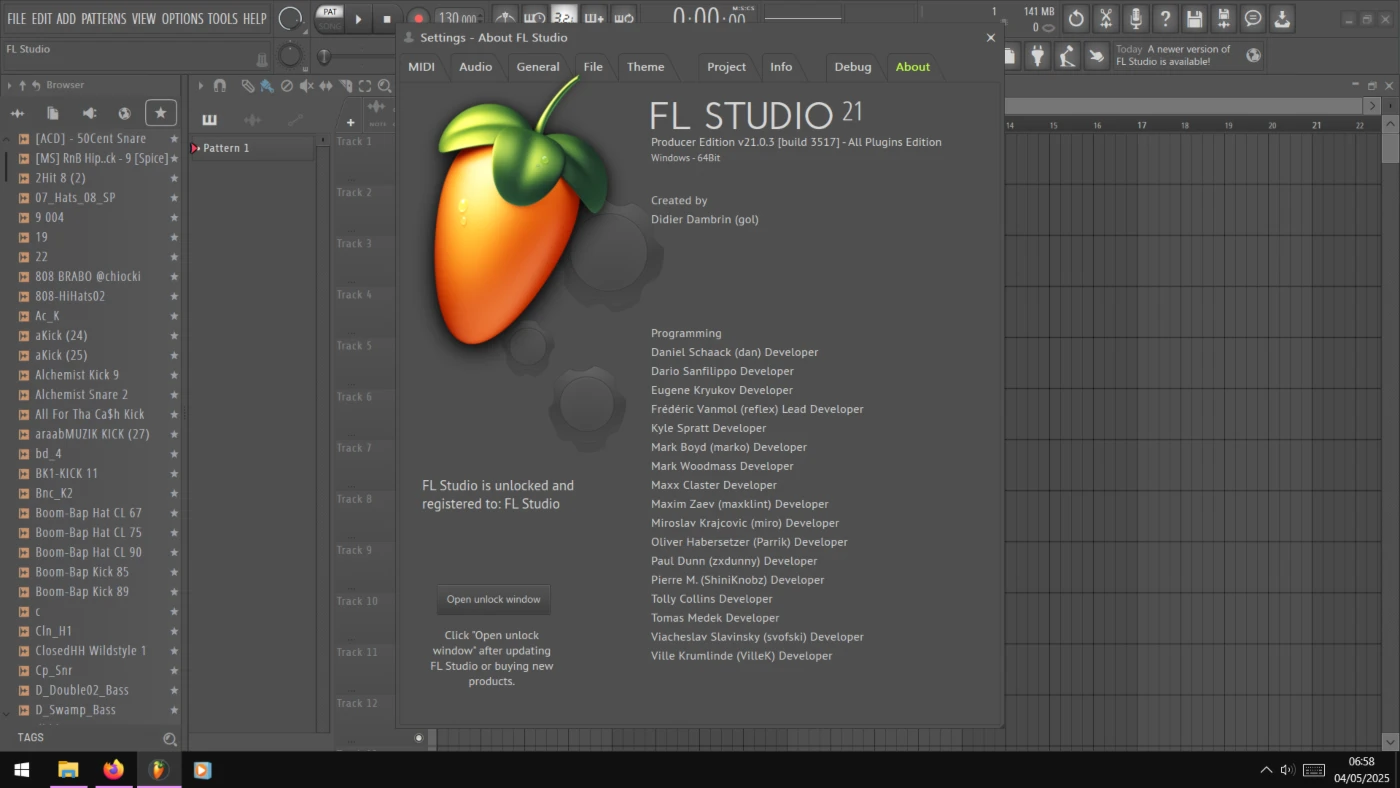Click the playlist snap magnet icon
Viewport: 1400px width, 788px height.
click(219, 86)
